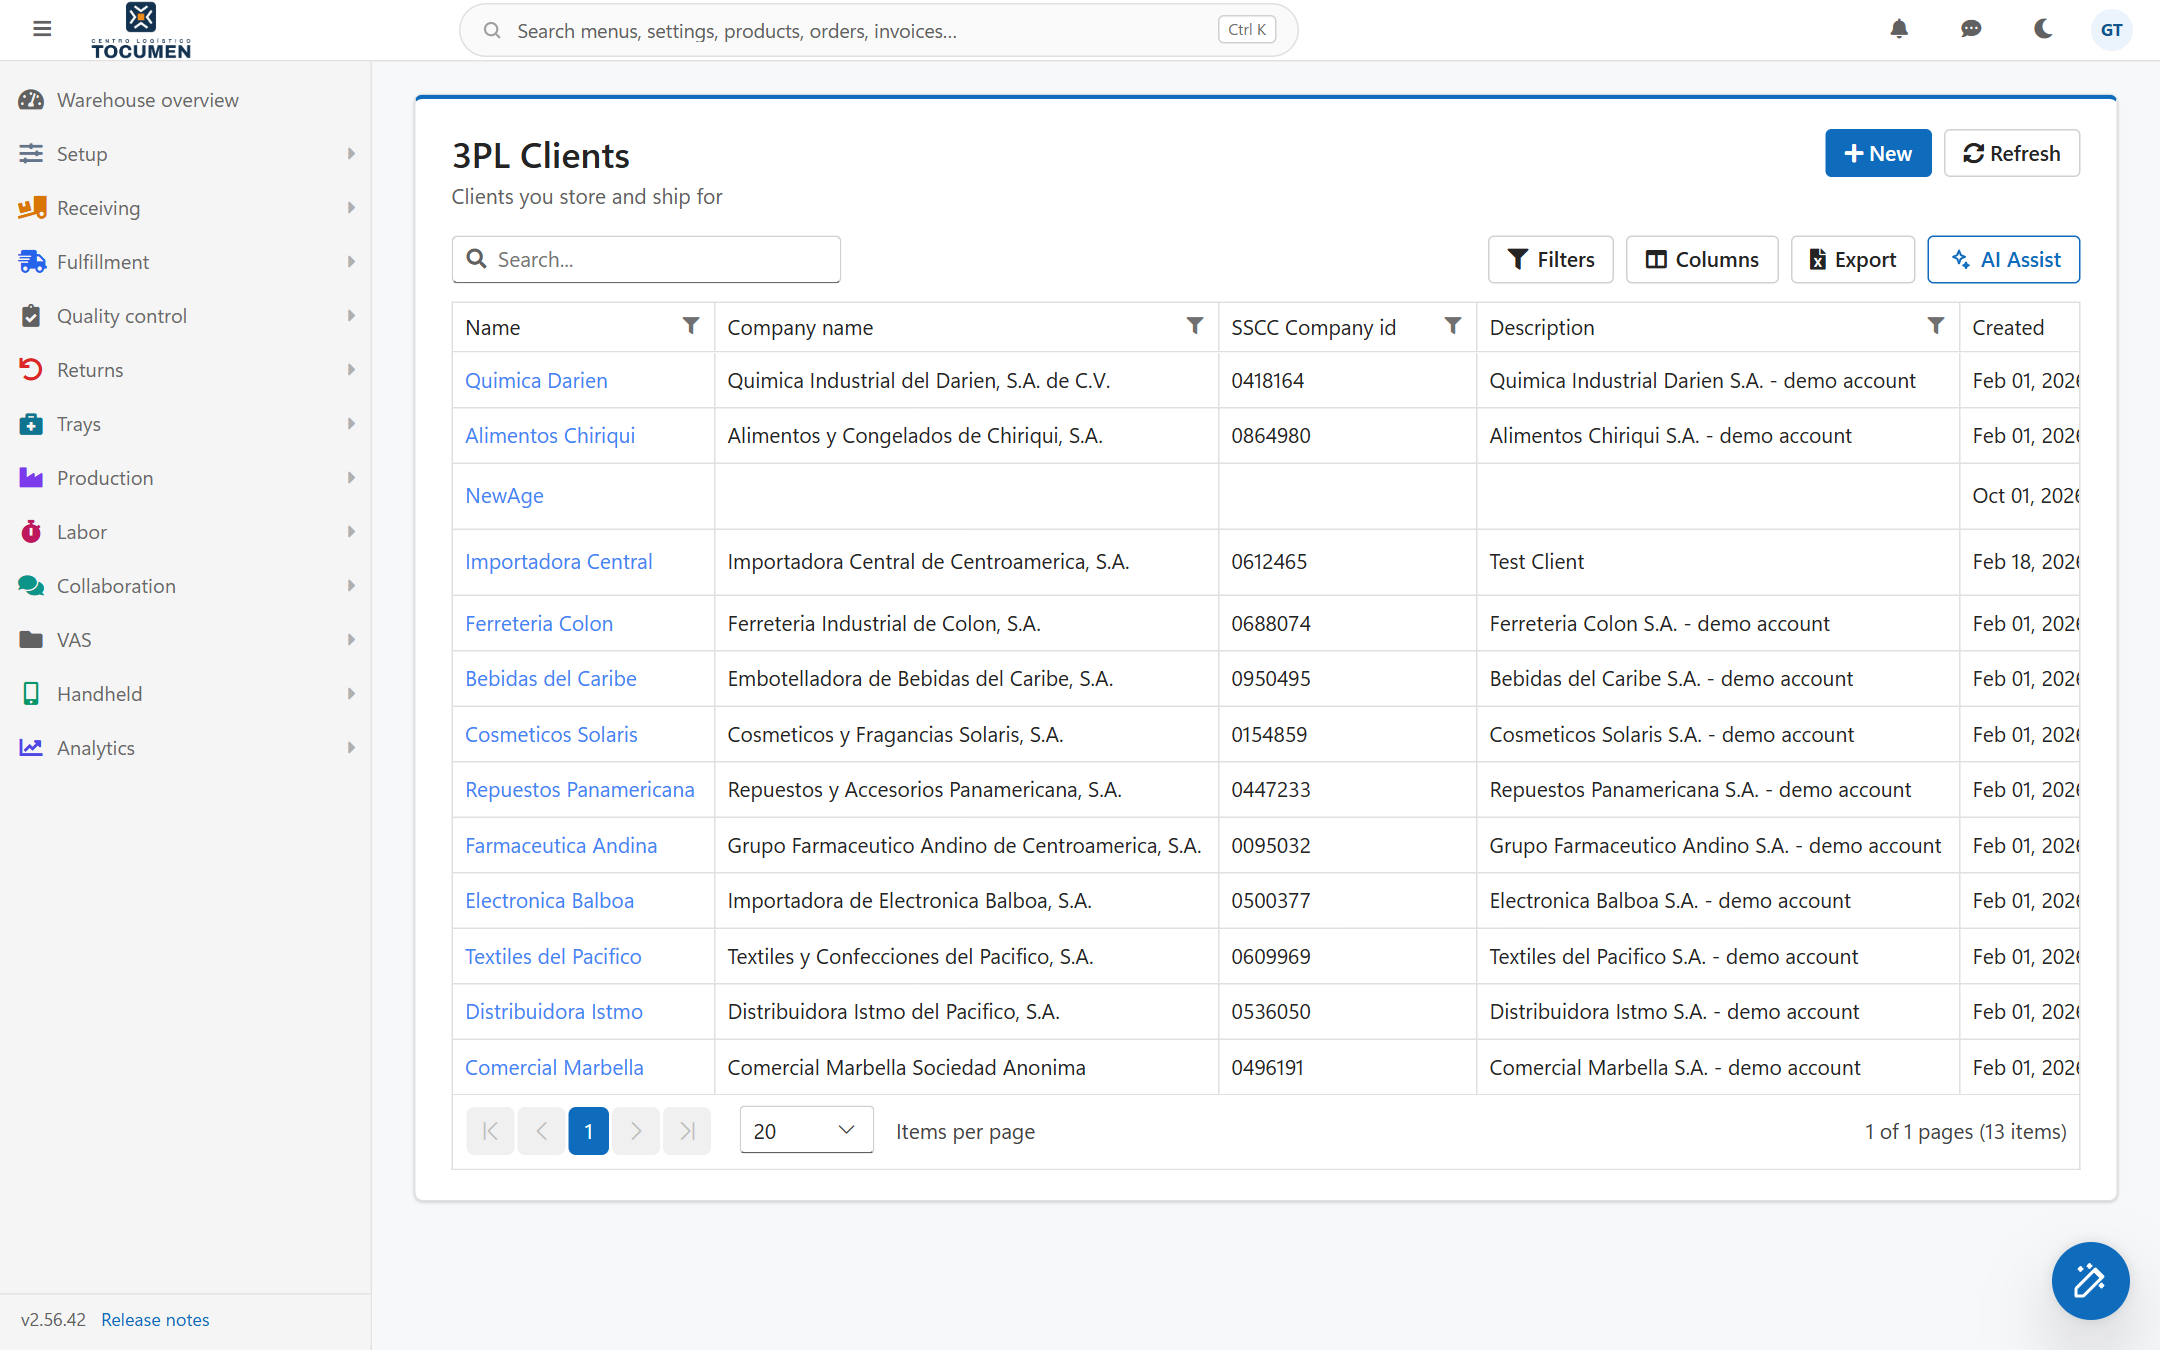Click the SSCC Company id filter icon
2160x1350 pixels.
1453,326
